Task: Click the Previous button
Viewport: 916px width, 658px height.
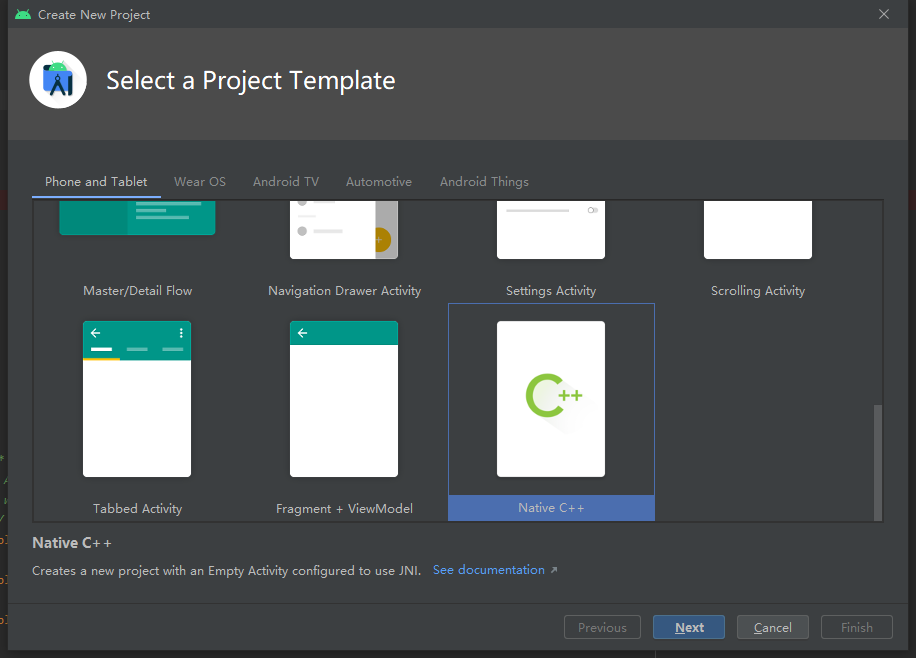Action: coord(602,627)
